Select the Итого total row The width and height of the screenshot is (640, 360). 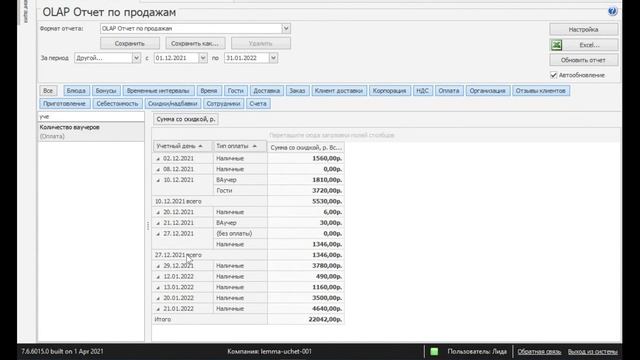pyautogui.click(x=210, y=320)
